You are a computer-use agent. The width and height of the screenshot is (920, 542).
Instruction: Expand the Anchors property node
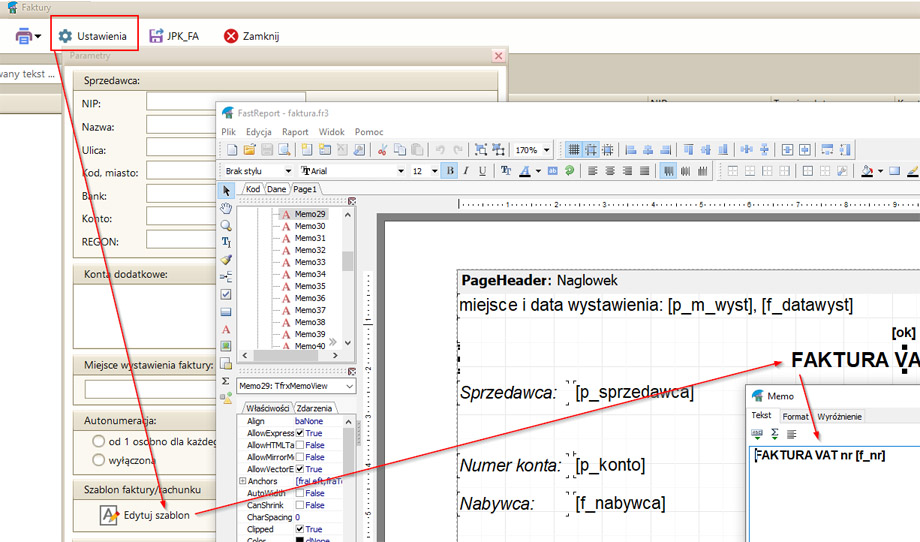pos(242,481)
